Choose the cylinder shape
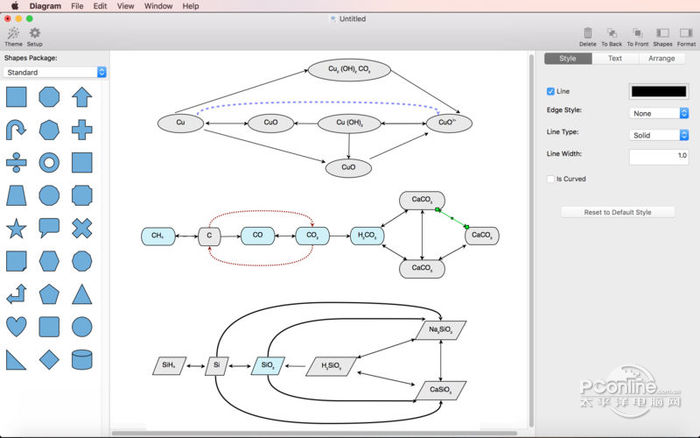This screenshot has height=438, width=700. (x=82, y=360)
